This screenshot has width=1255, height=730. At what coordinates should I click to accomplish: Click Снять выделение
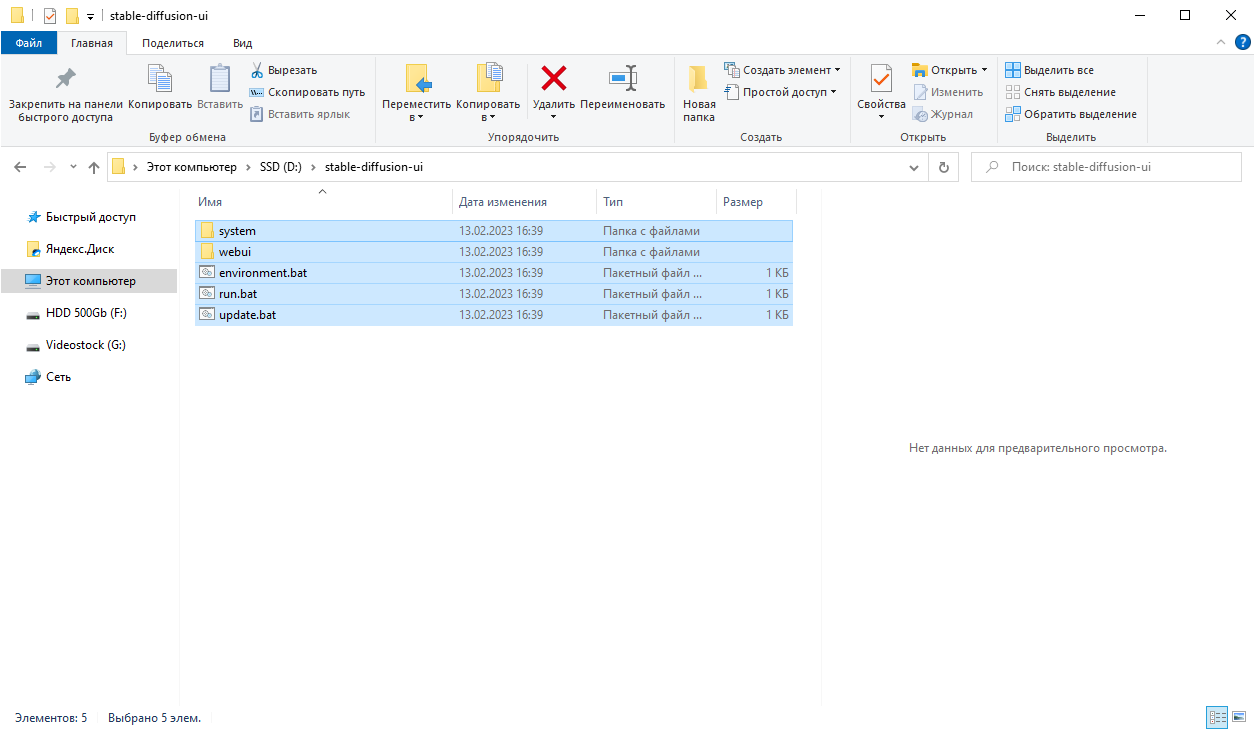click(x=1060, y=92)
